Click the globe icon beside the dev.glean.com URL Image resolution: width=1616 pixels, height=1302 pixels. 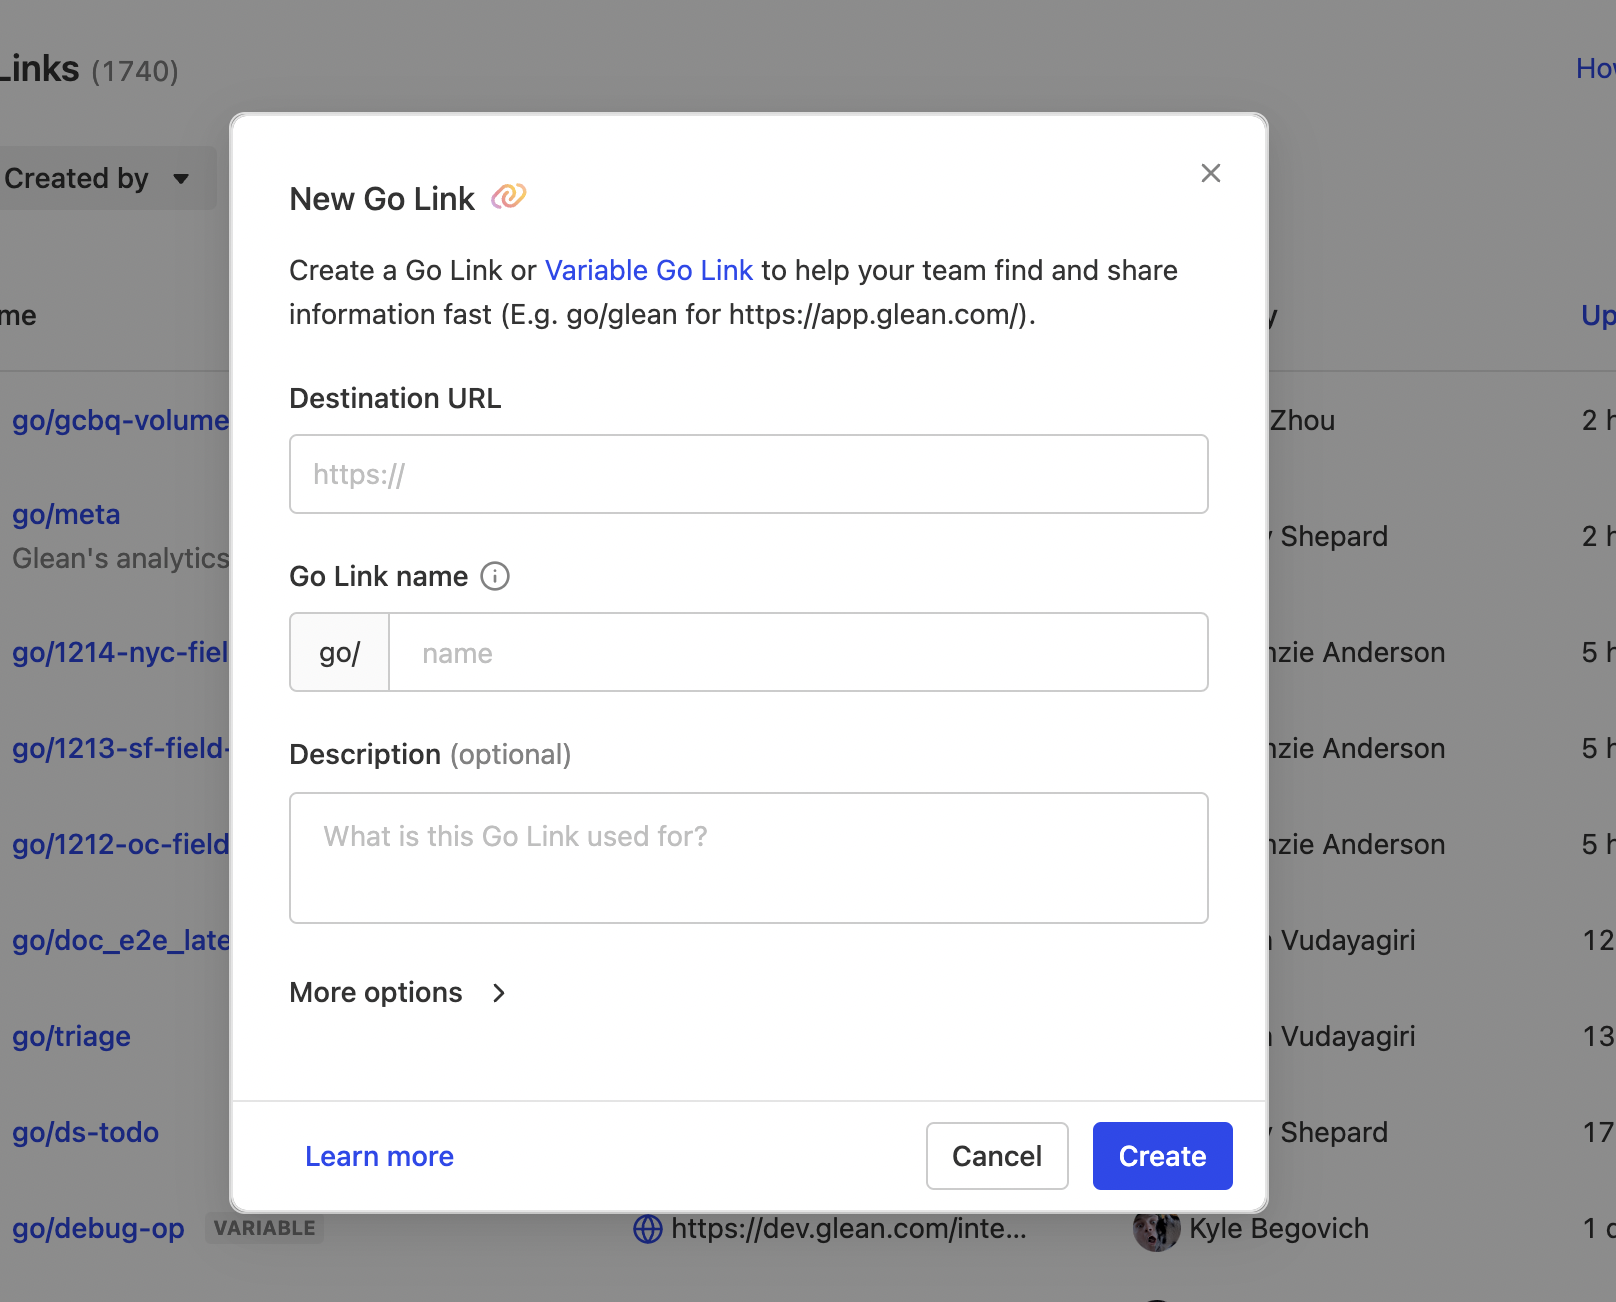pos(647,1229)
